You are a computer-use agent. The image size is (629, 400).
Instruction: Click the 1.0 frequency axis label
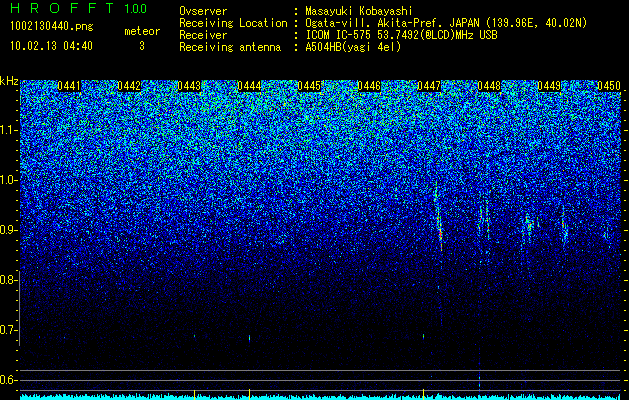coord(9,180)
